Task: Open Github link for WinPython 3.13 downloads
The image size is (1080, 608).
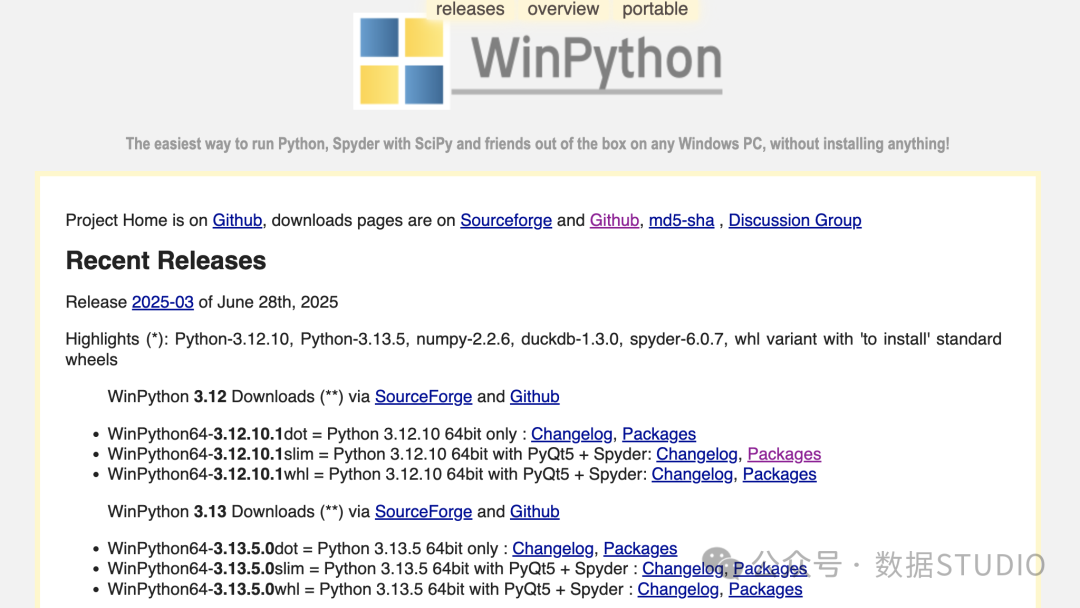Action: [x=534, y=512]
